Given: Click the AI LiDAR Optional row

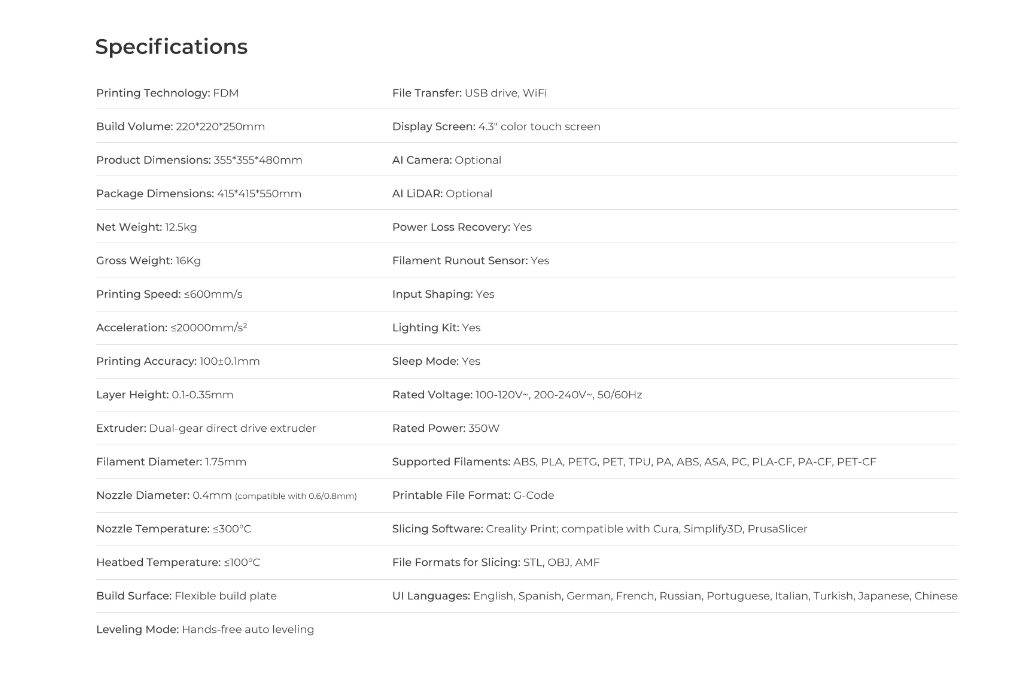Looking at the screenshot, I should (x=442, y=194).
